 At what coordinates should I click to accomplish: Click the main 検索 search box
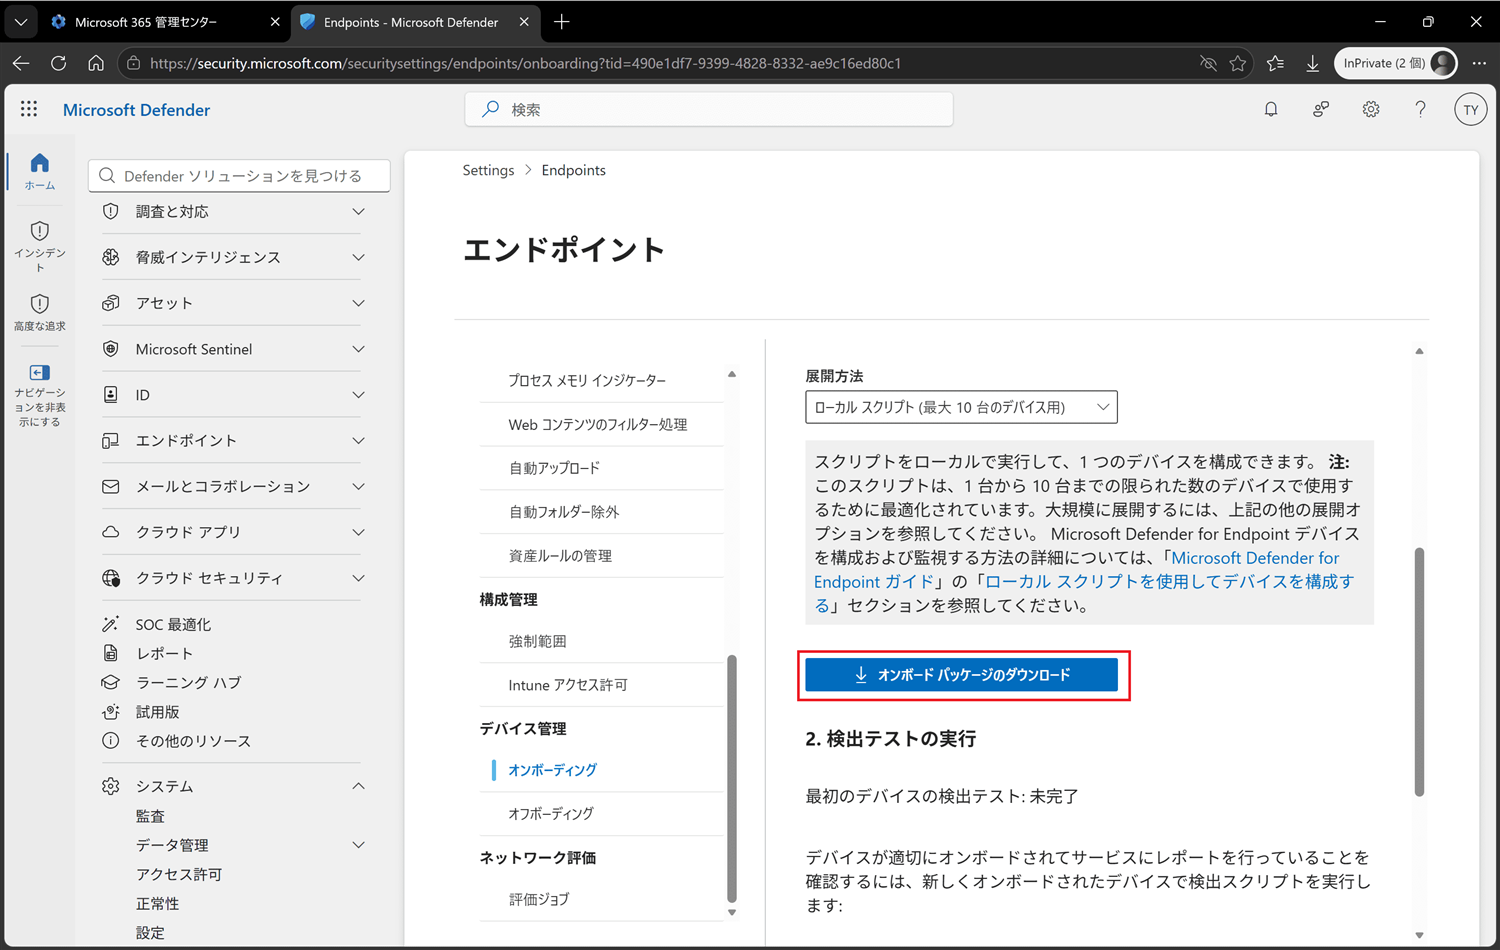[x=709, y=110]
